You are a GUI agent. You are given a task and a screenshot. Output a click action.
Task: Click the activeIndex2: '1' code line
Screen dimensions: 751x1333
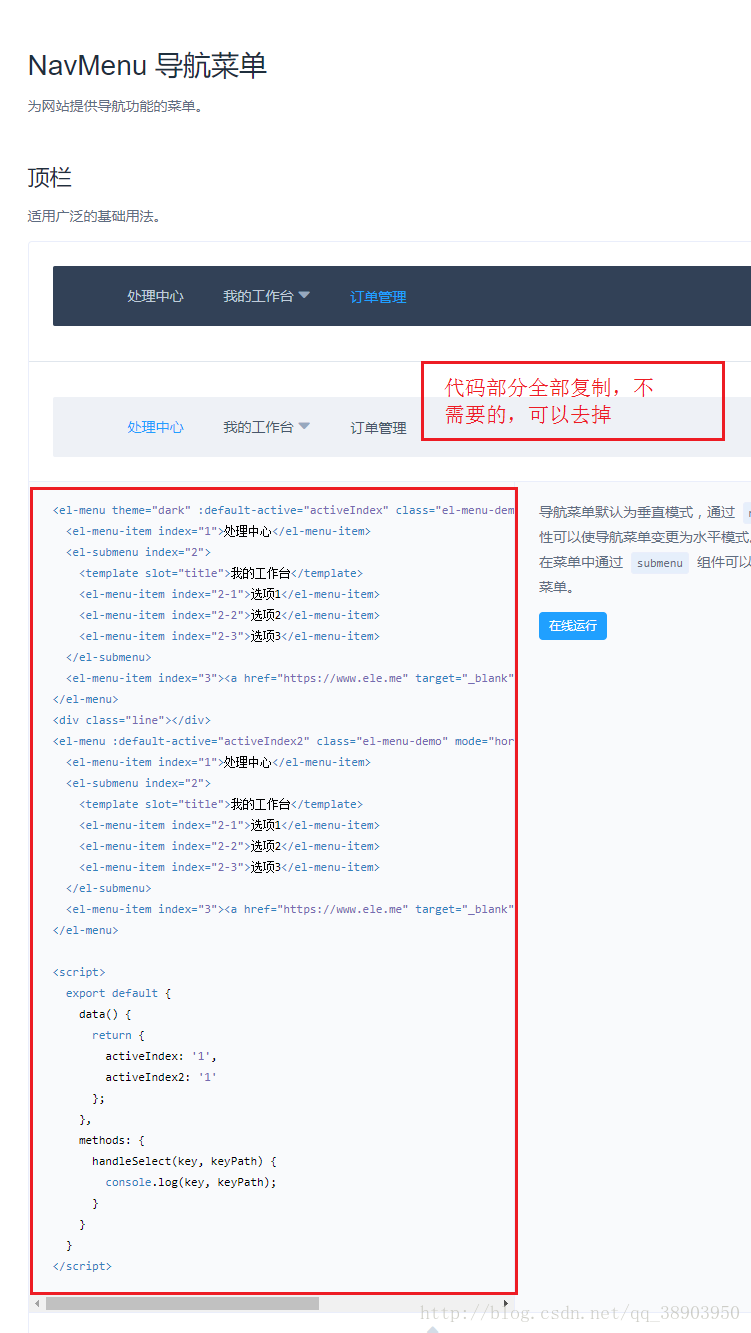(x=161, y=1077)
